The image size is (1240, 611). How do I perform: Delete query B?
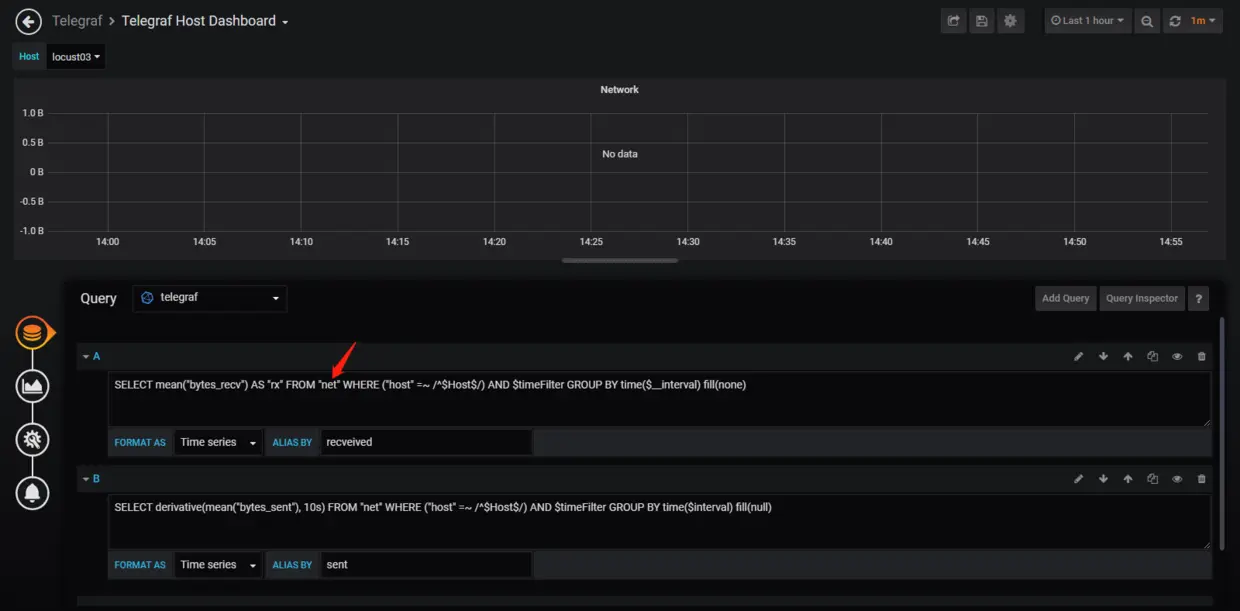(x=1201, y=479)
